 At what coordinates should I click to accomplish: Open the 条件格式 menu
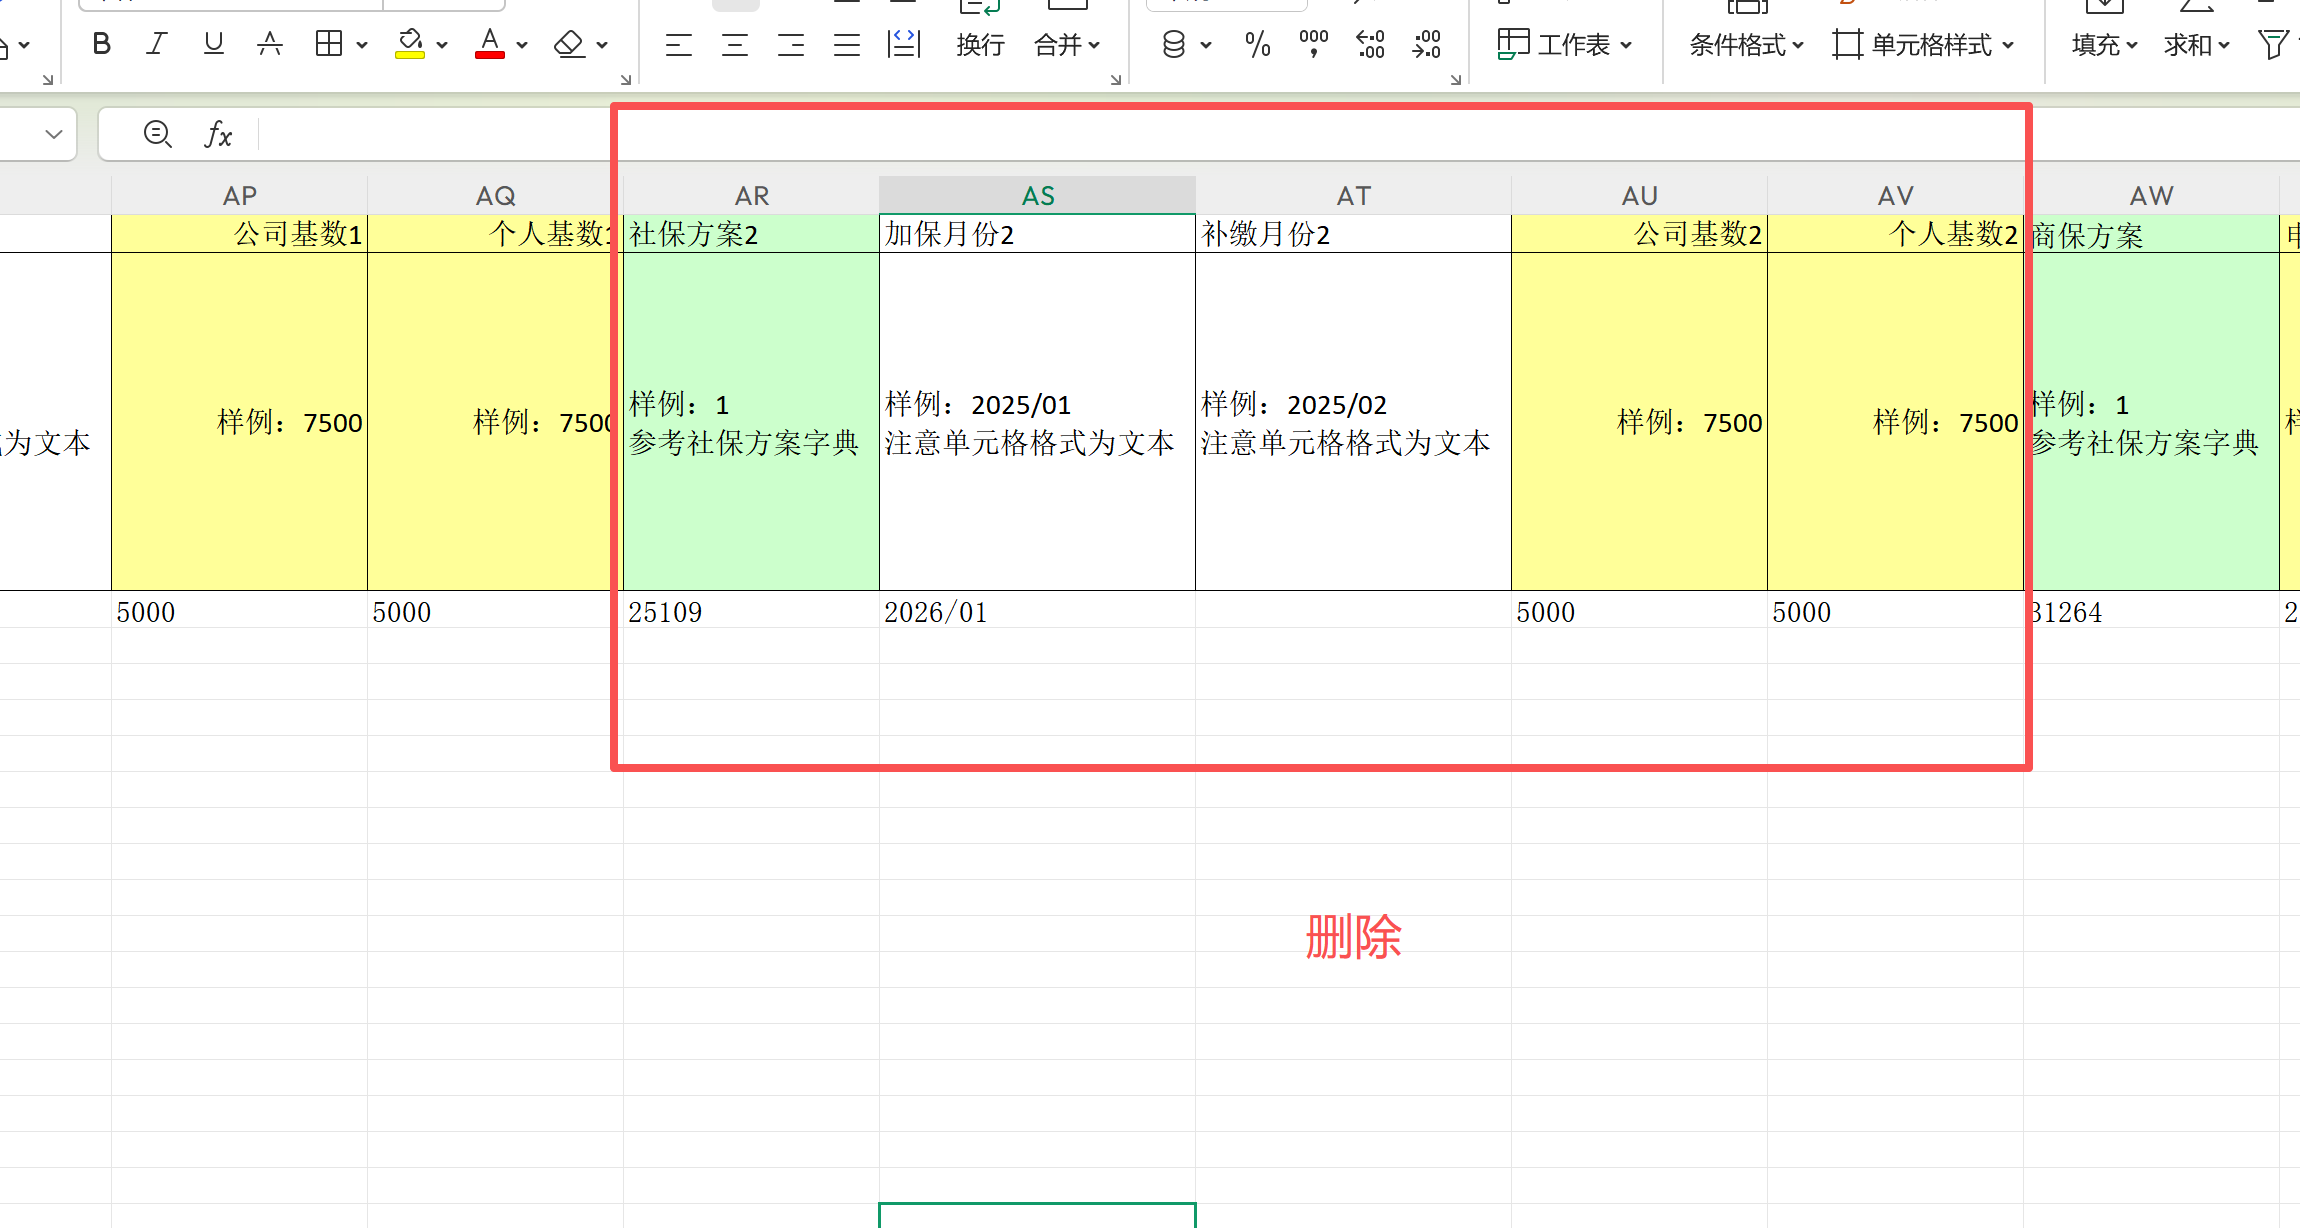[1746, 45]
